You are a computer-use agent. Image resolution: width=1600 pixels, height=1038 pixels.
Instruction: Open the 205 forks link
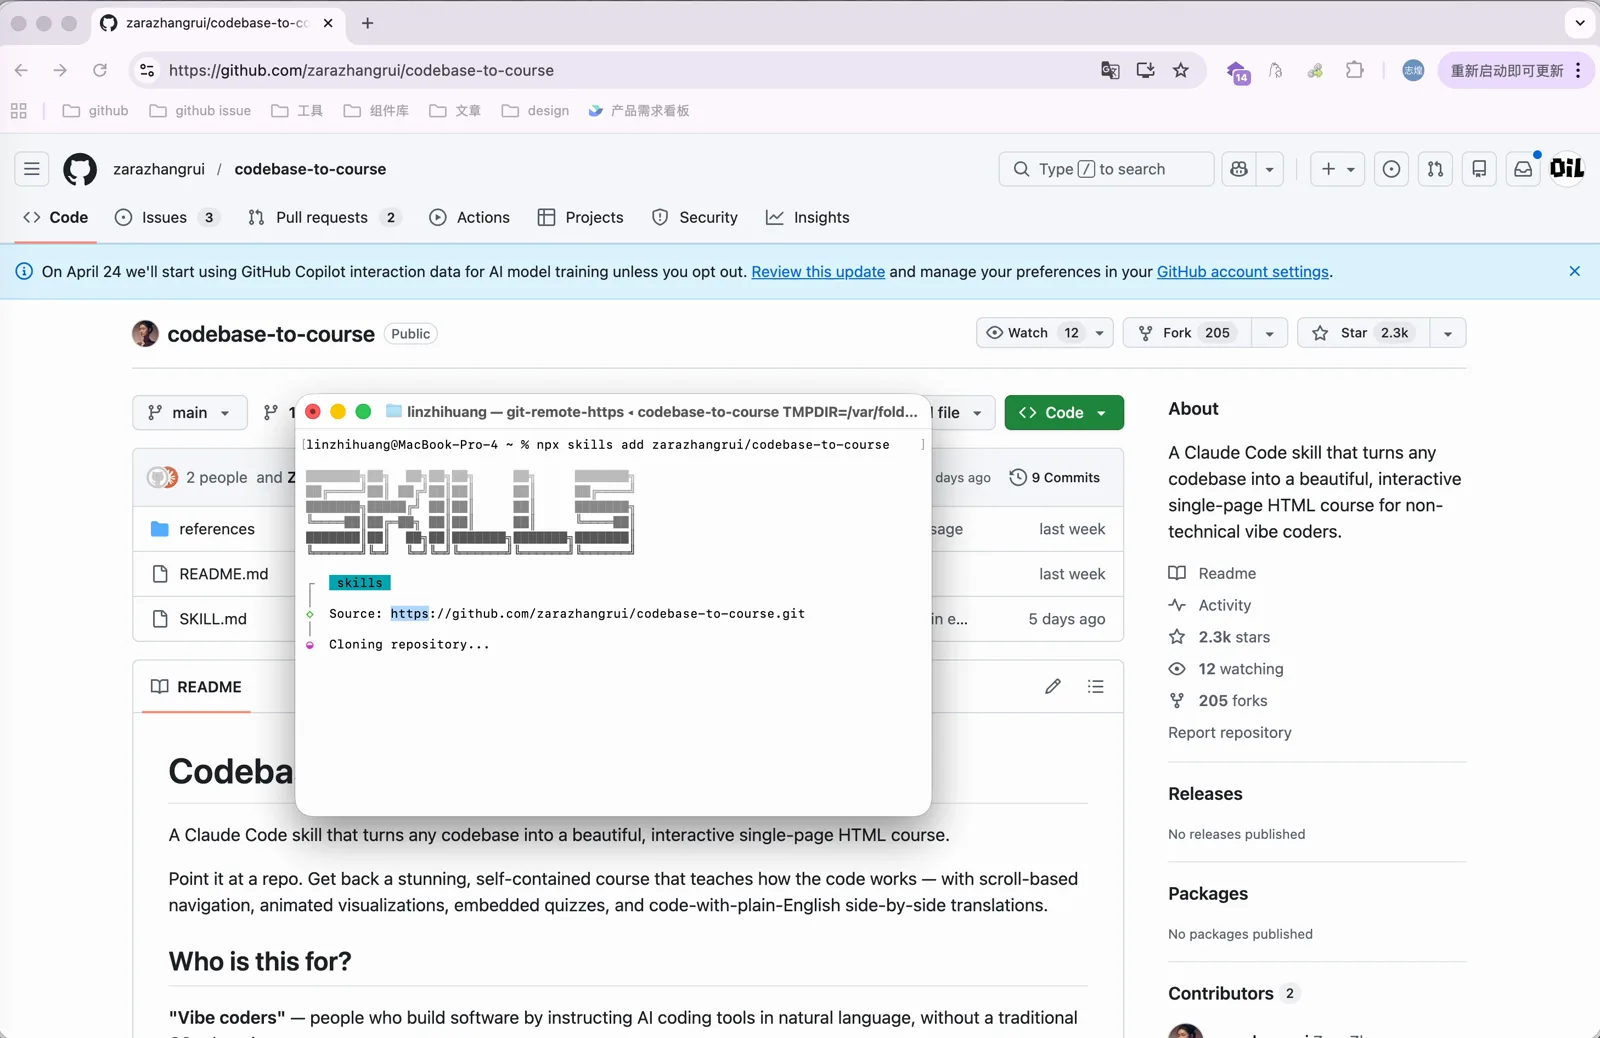tap(1218, 701)
